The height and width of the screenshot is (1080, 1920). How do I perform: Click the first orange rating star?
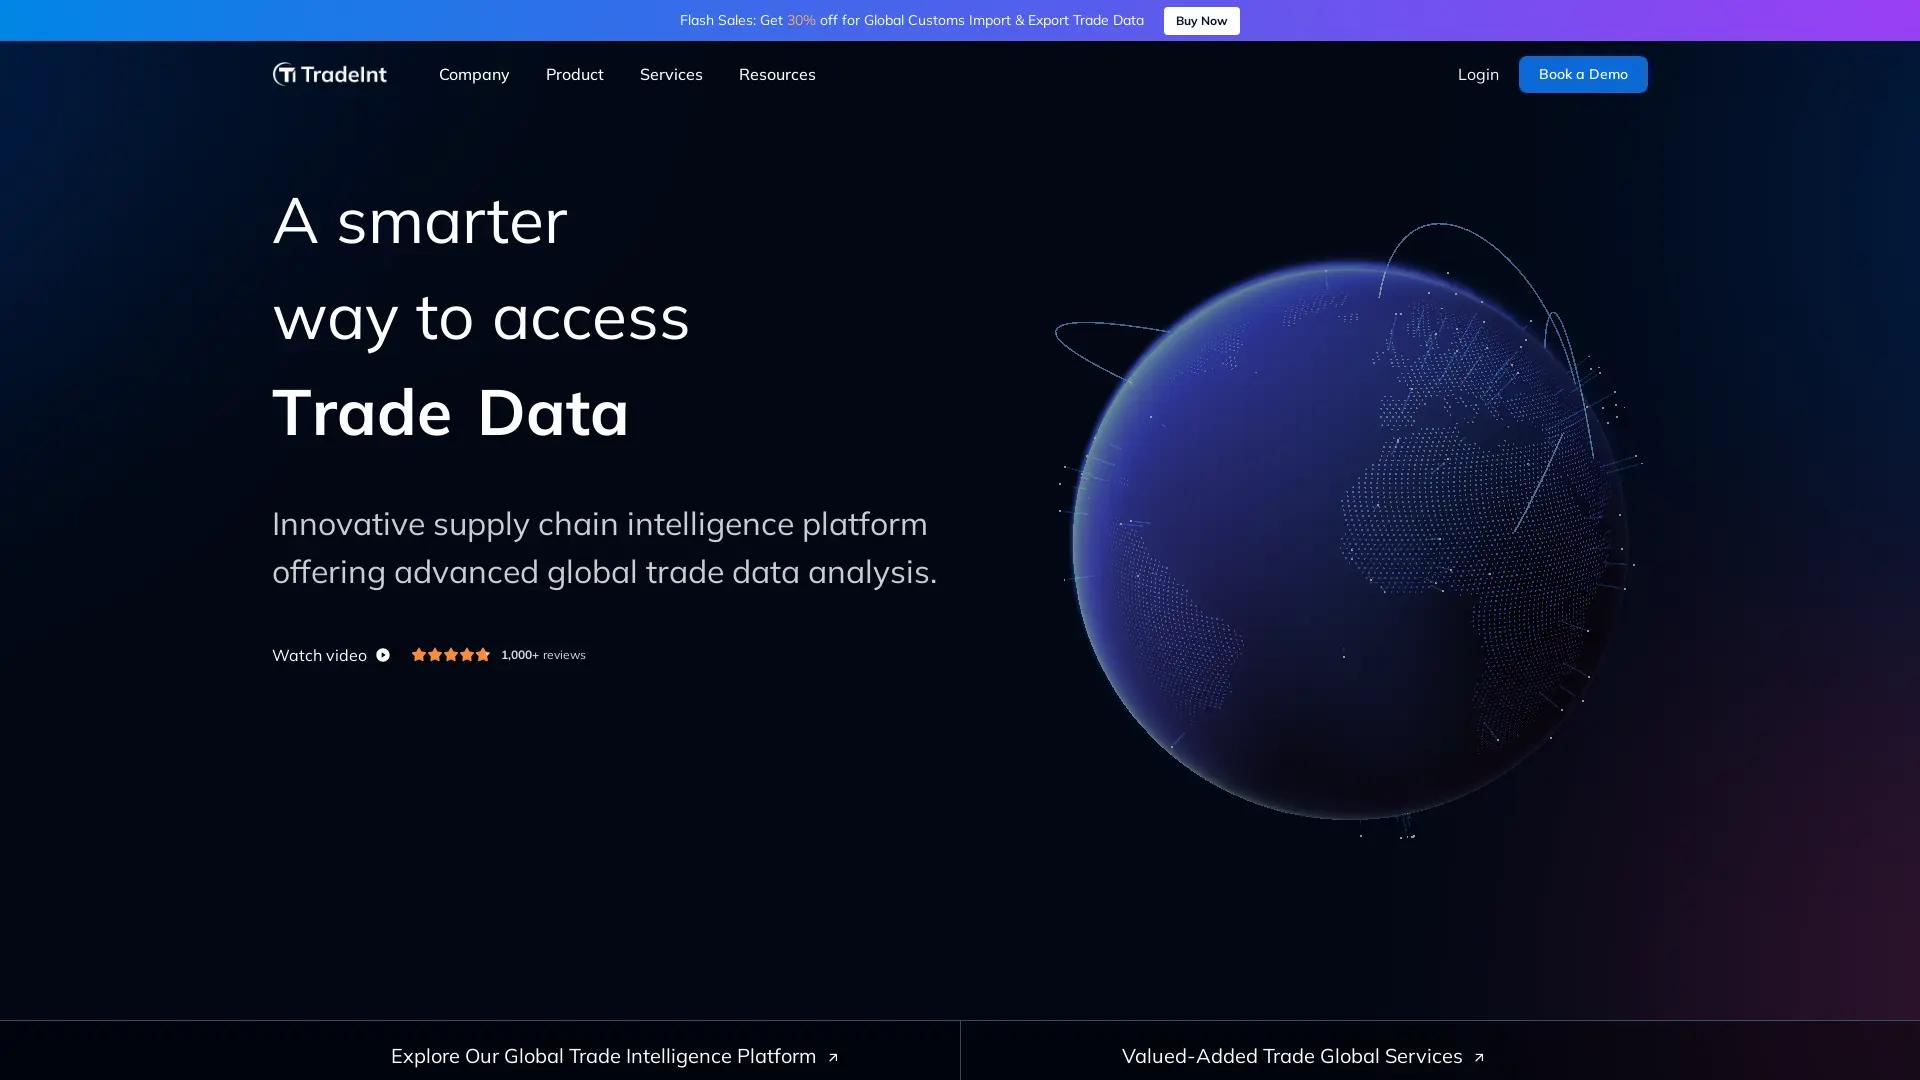coord(419,654)
